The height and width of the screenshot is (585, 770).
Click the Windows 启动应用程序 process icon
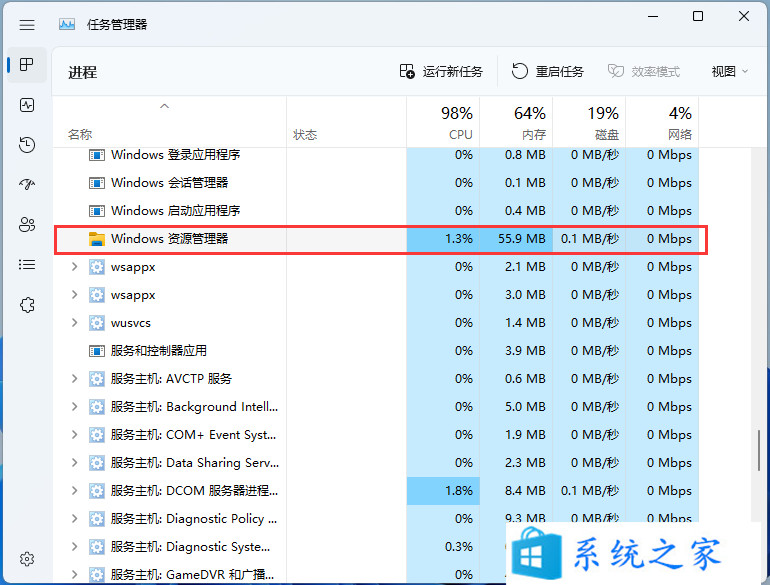[97, 211]
